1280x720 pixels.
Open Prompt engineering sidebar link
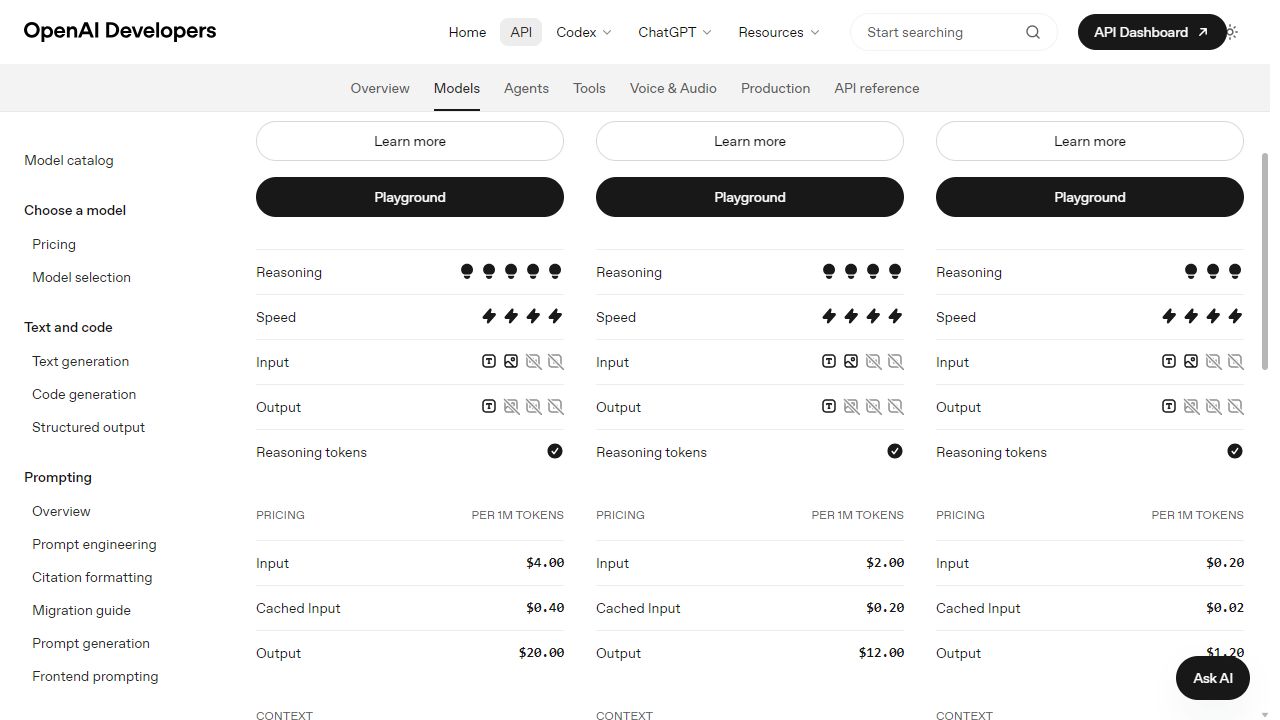pos(94,544)
